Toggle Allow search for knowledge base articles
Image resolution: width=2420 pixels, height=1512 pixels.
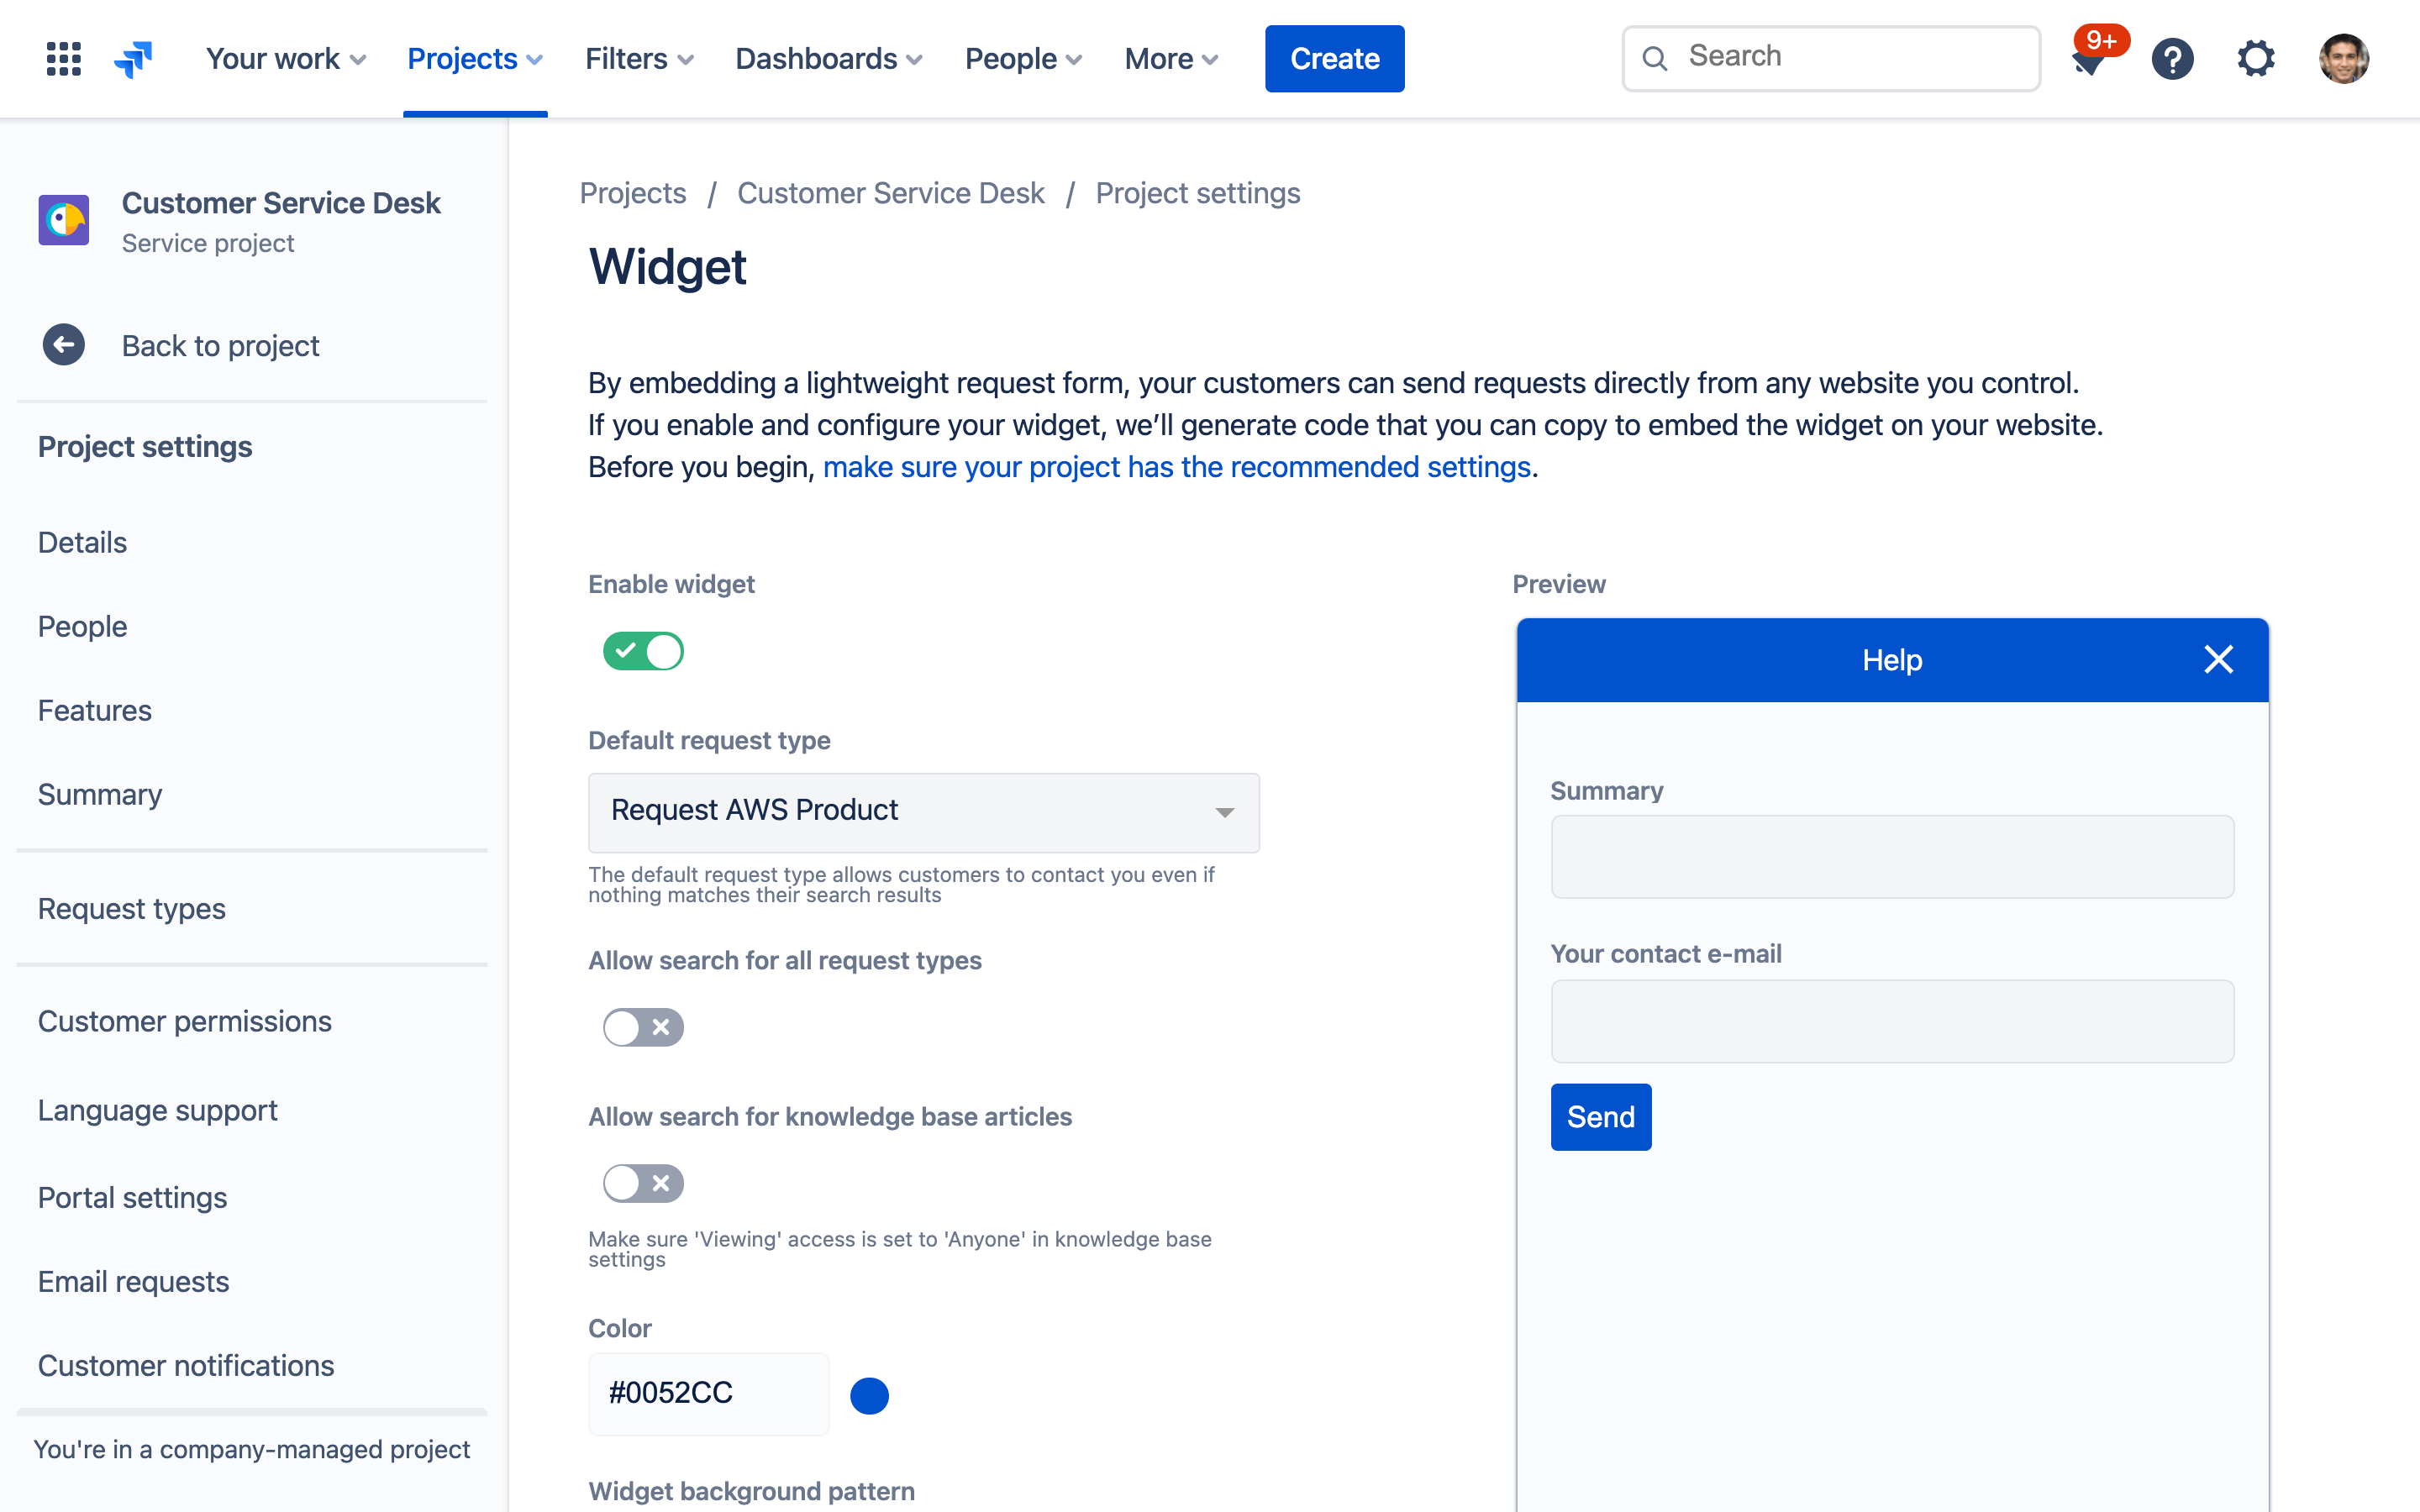click(x=641, y=1184)
